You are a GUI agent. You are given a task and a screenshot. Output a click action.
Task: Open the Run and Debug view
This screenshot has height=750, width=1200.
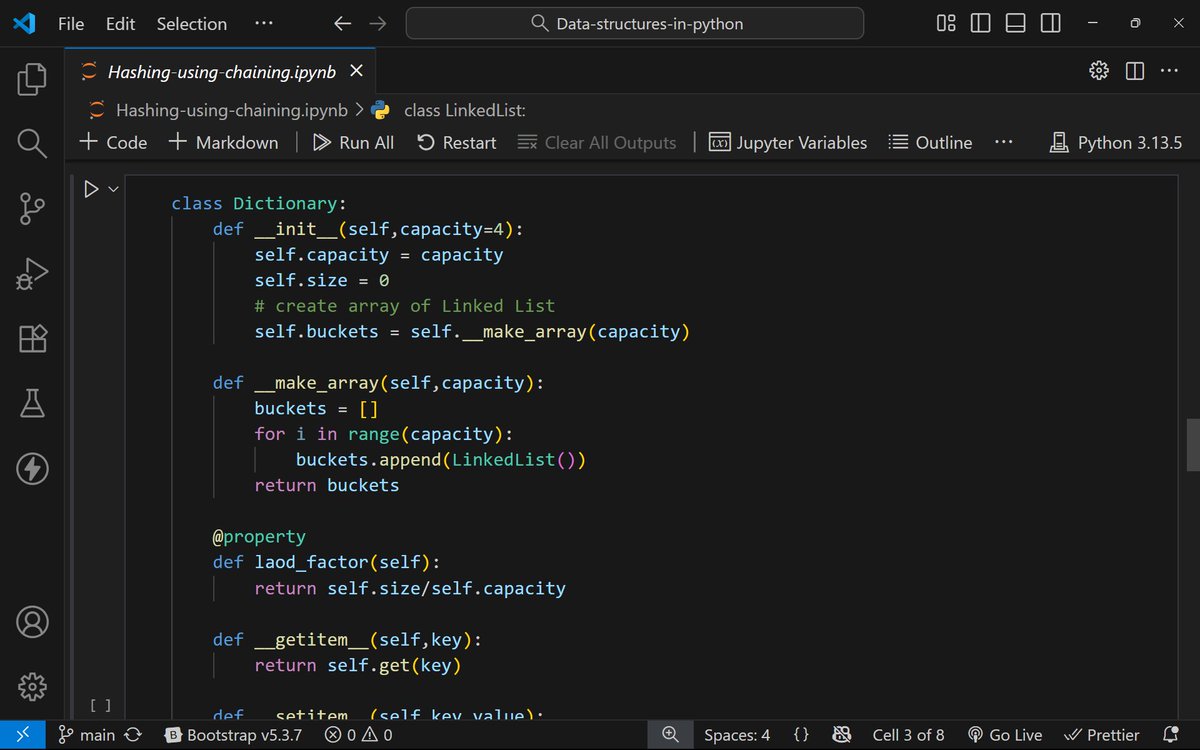click(31, 273)
